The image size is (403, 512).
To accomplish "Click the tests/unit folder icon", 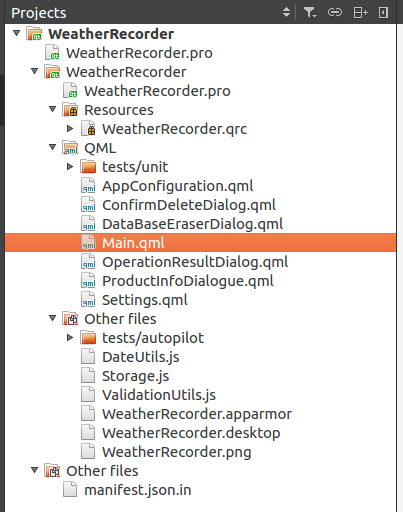I will tap(88, 167).
